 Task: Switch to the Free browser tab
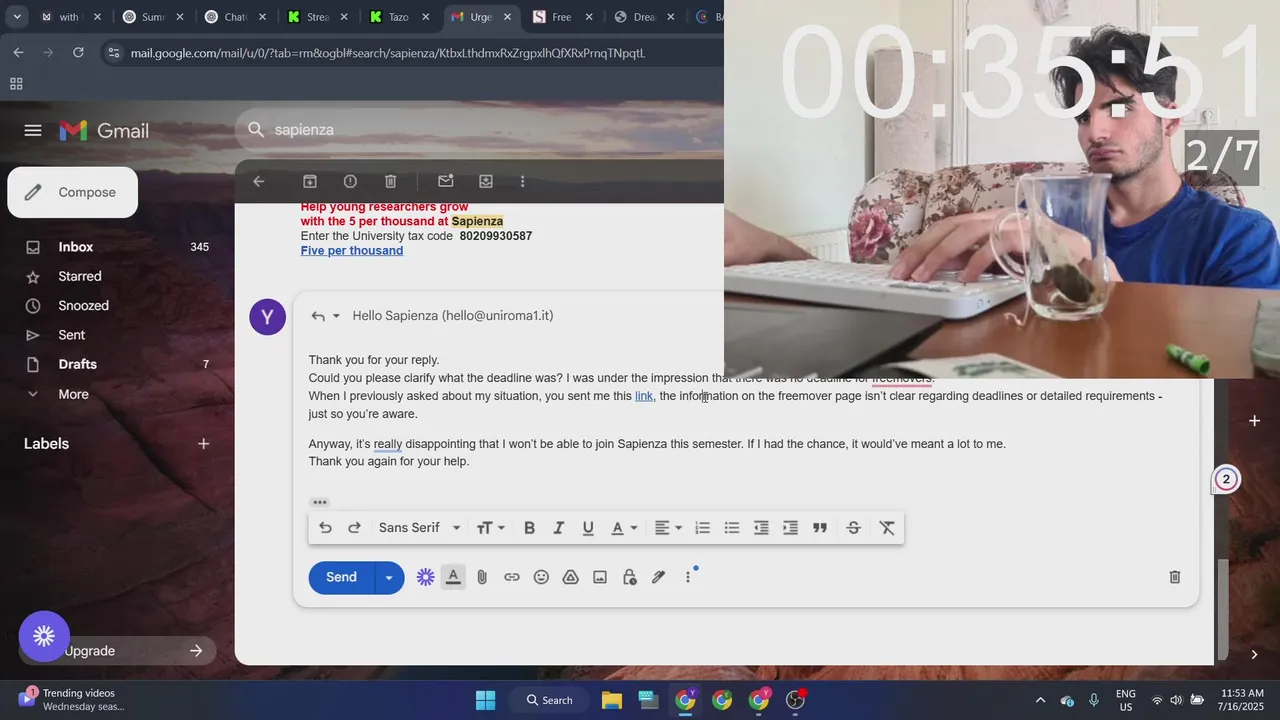pyautogui.click(x=561, y=17)
